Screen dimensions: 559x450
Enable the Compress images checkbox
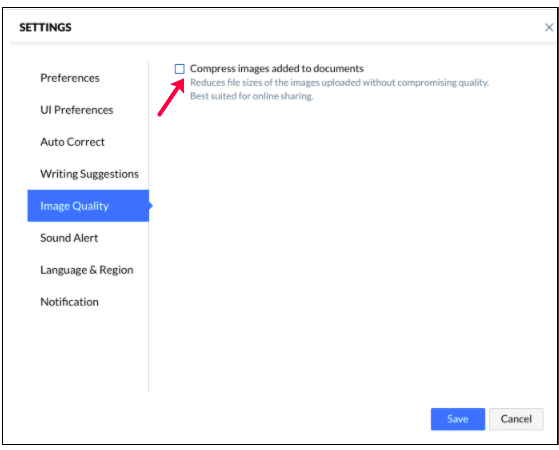[180, 69]
